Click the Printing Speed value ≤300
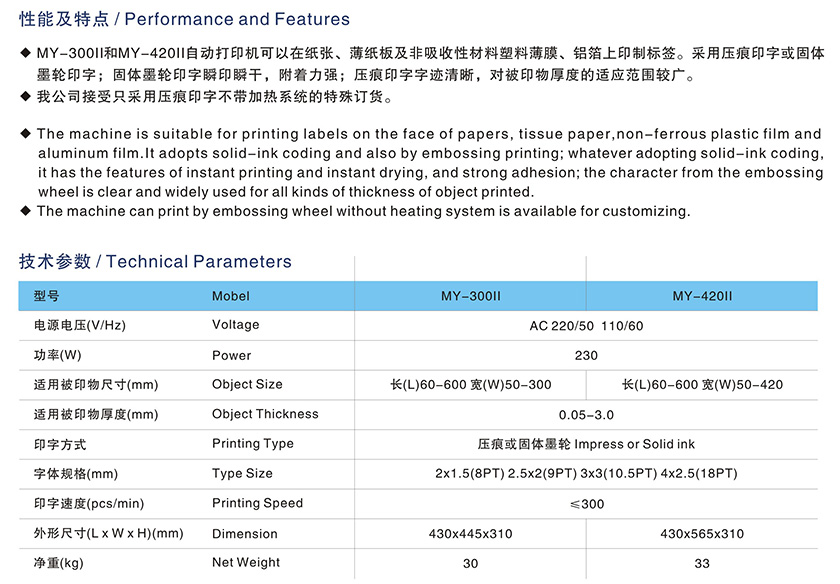 point(586,504)
